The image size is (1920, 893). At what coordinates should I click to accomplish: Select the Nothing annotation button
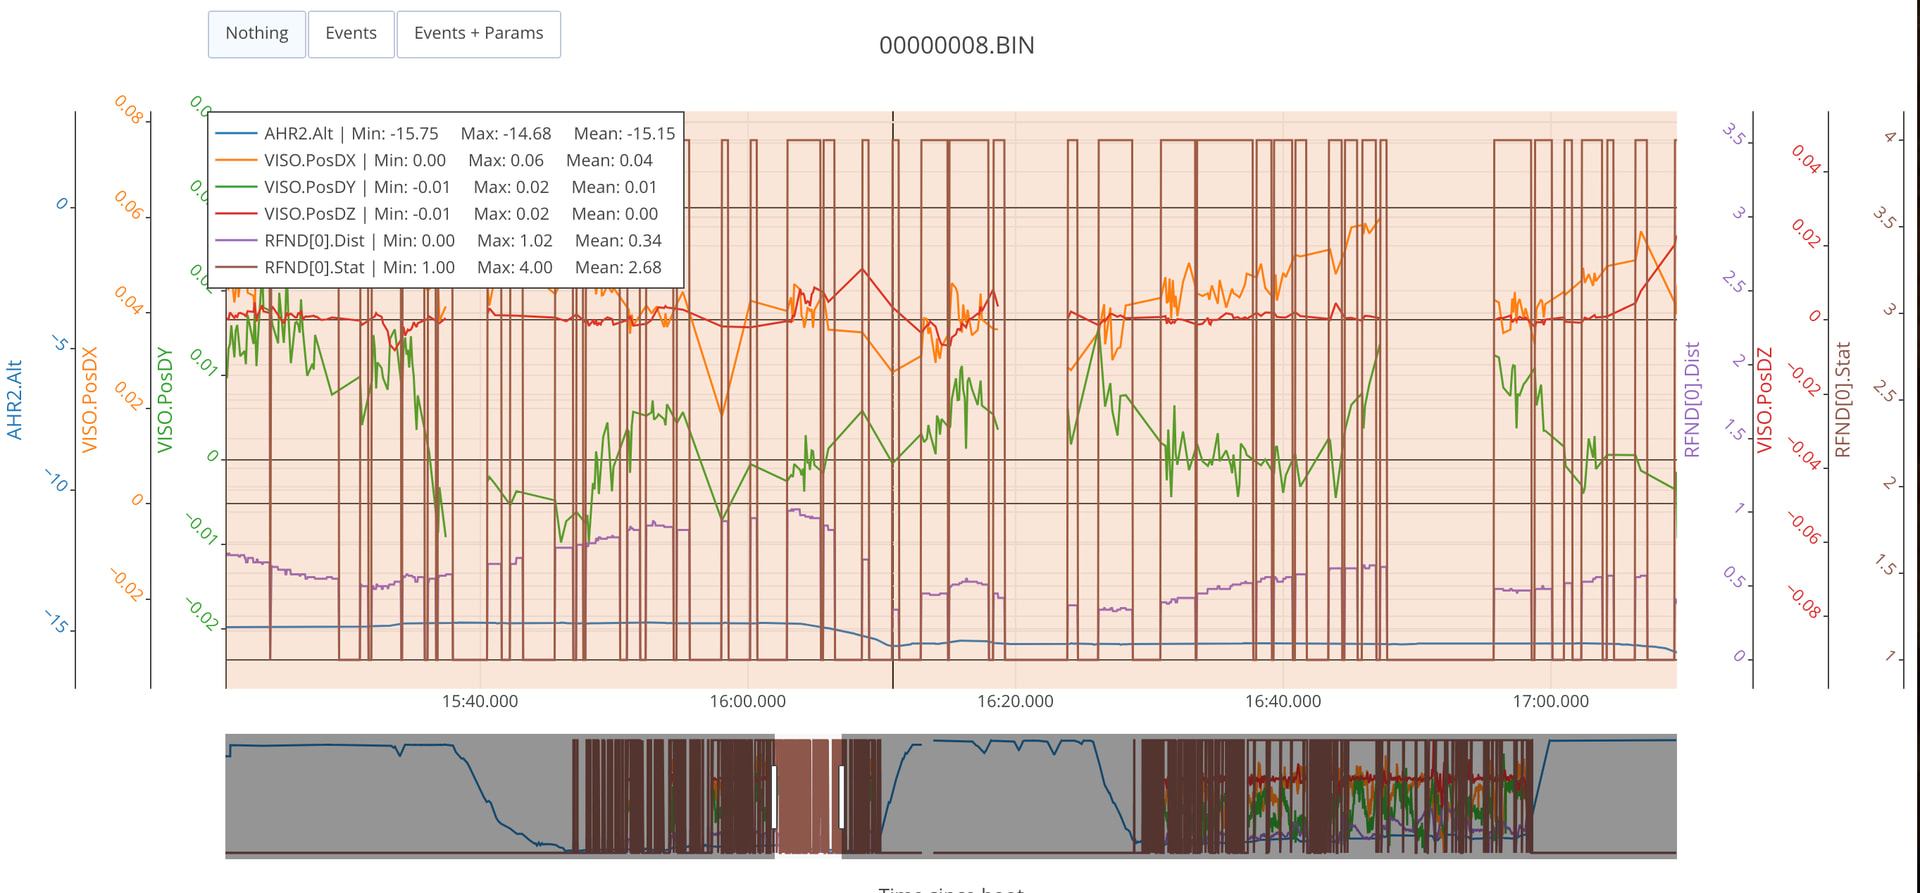click(257, 34)
